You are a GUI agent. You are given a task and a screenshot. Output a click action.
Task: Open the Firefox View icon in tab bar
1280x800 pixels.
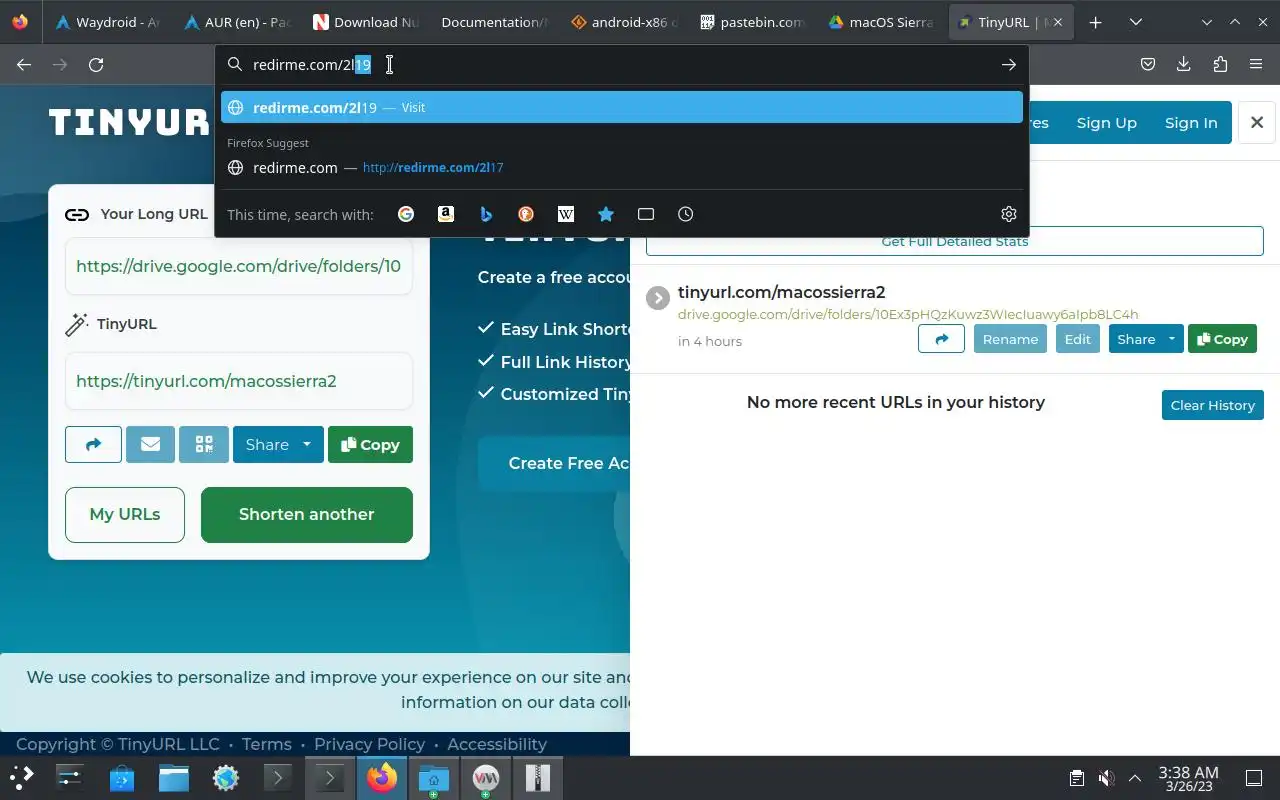(20, 22)
